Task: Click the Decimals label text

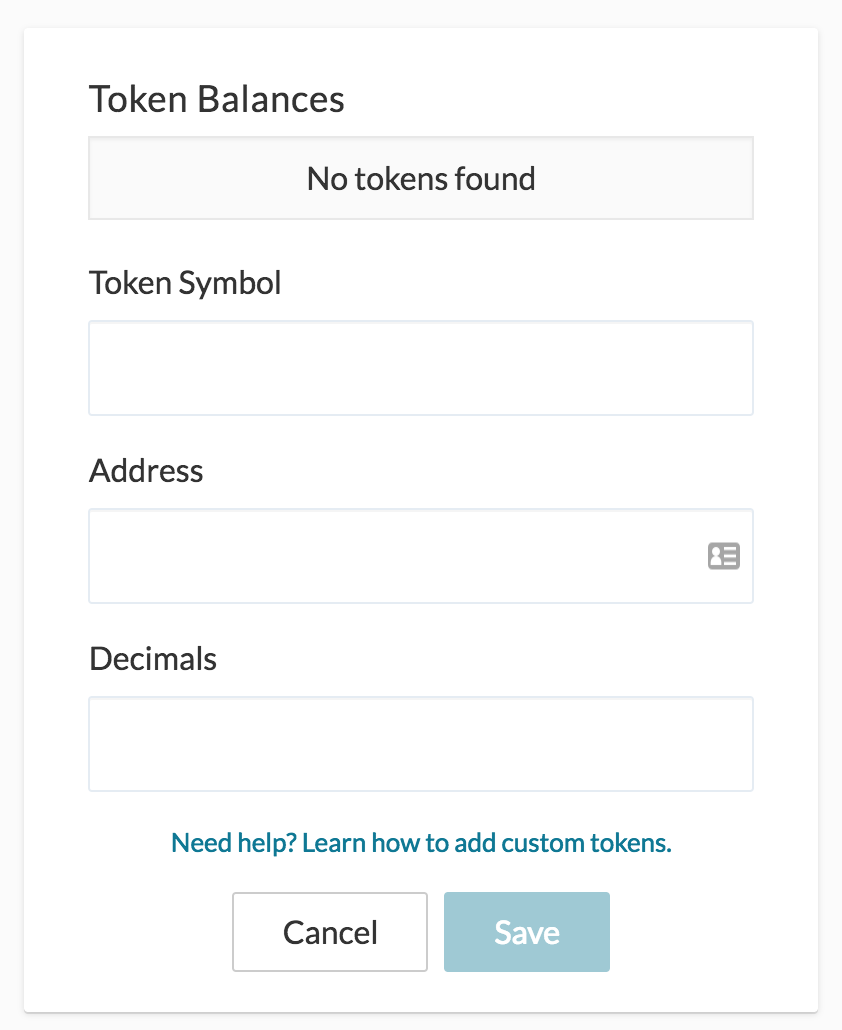Action: [153, 659]
